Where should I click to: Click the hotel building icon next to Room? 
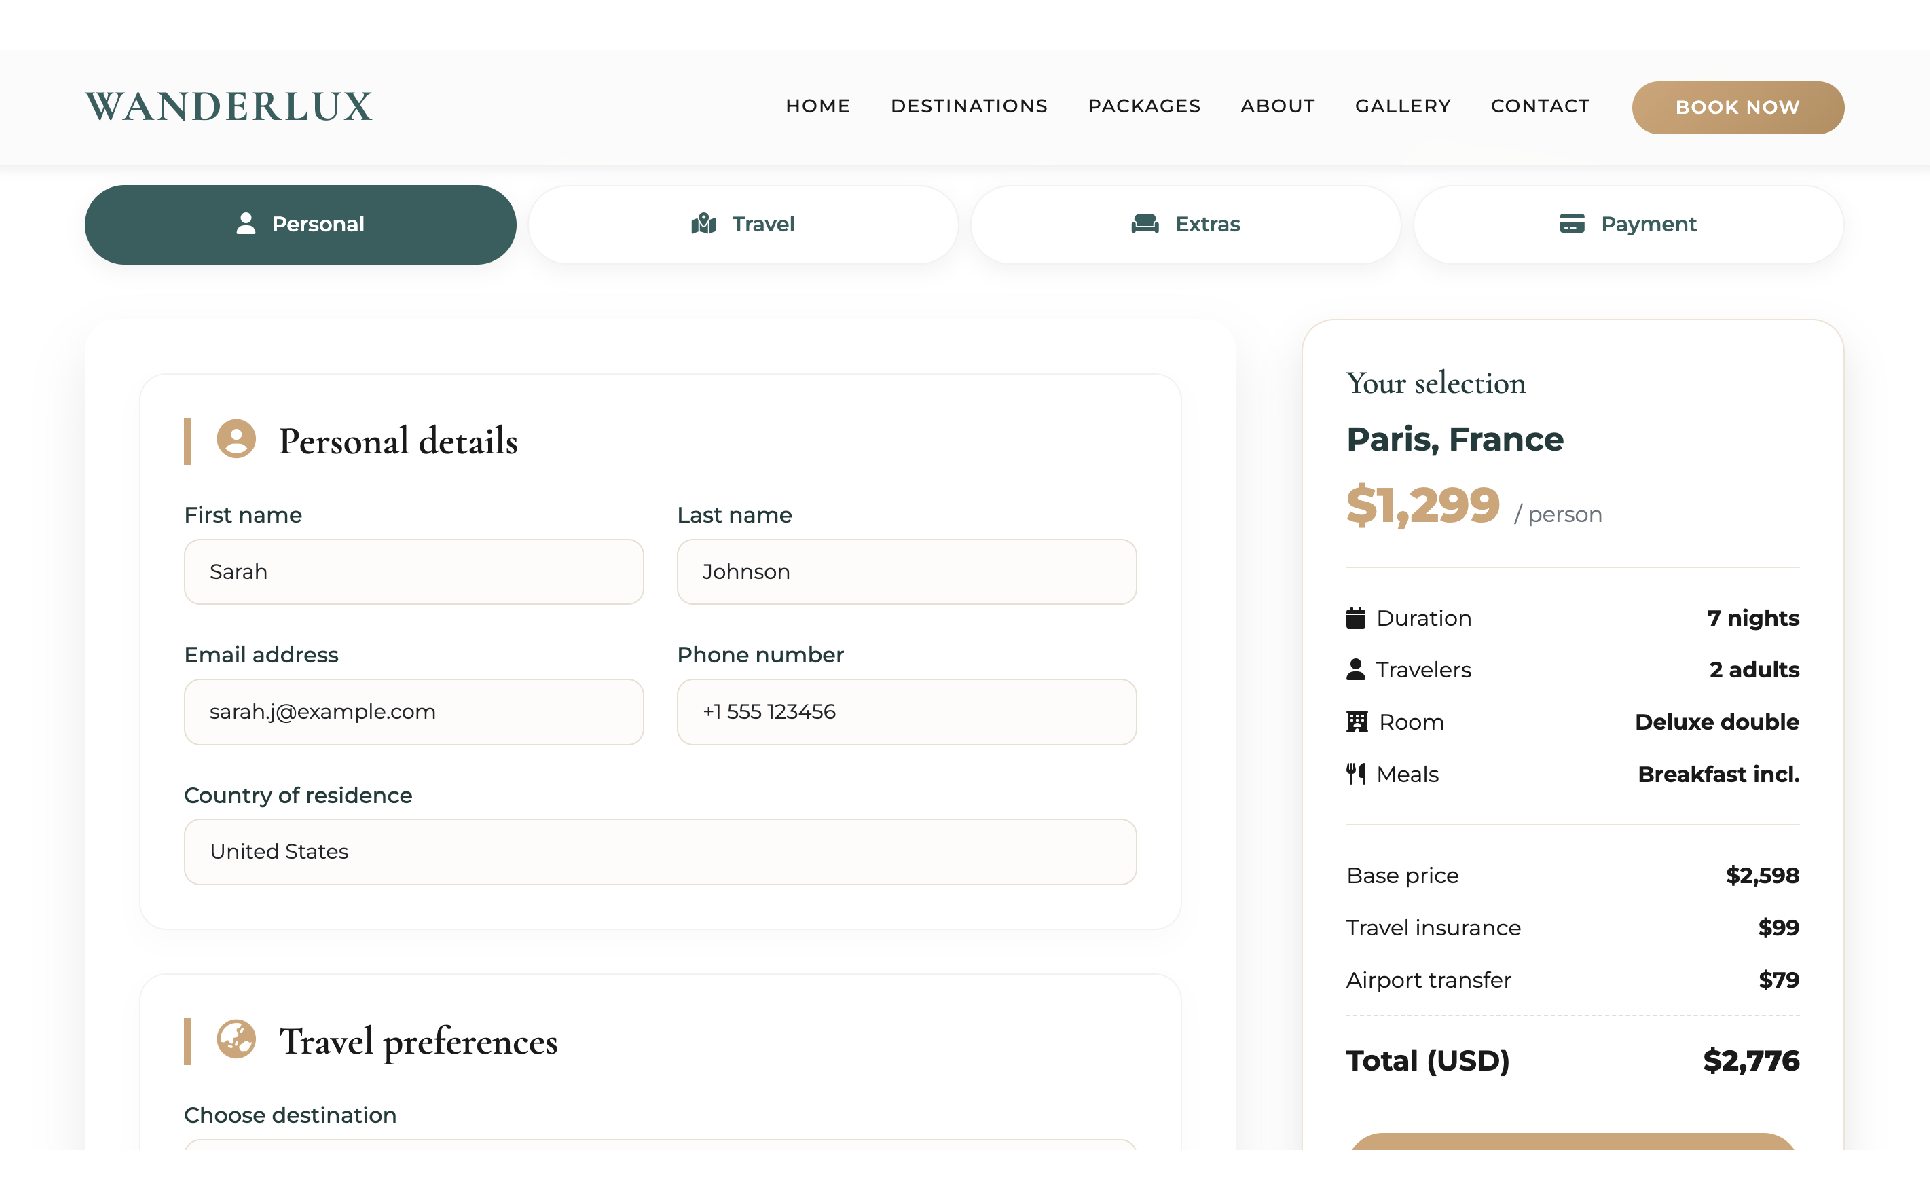point(1356,722)
